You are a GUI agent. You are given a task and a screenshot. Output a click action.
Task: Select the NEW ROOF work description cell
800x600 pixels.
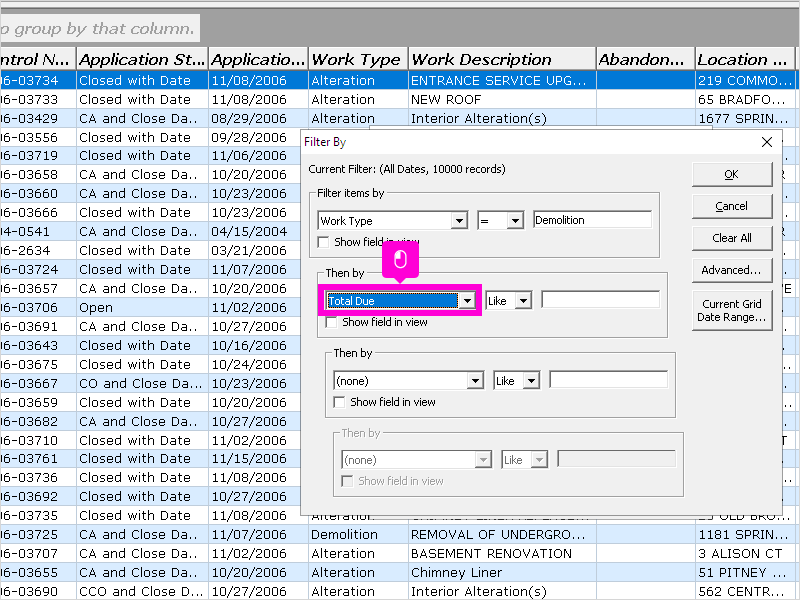click(x=502, y=99)
